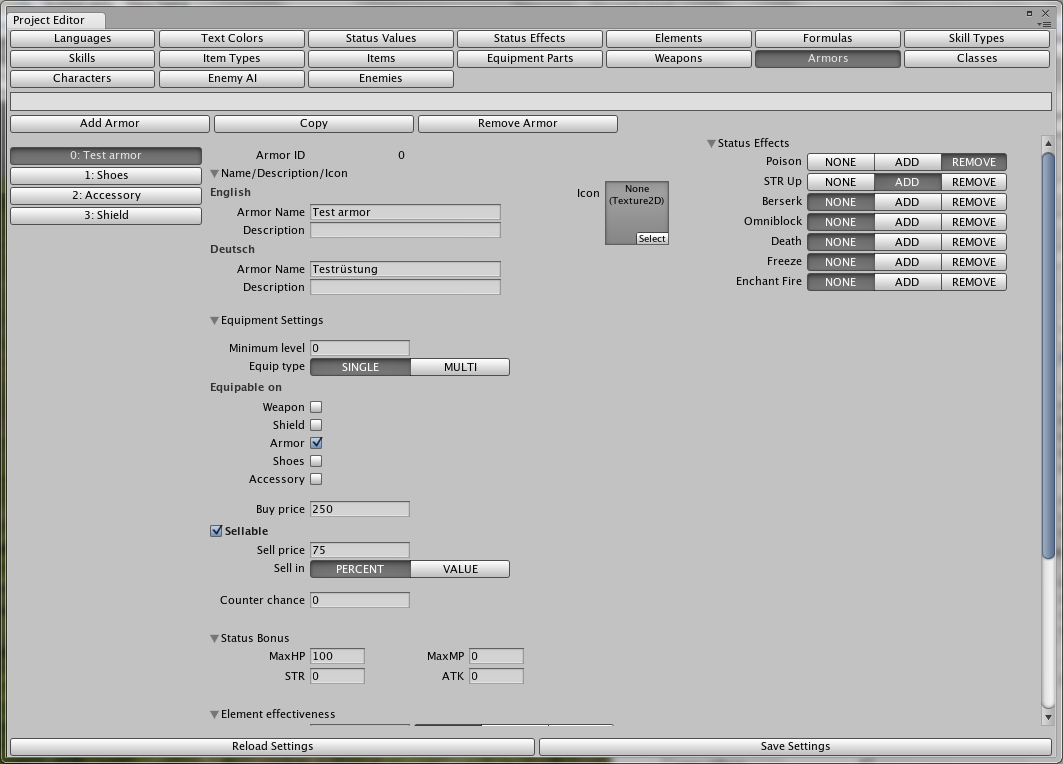Collapse the Status Effects foldout
1063x764 pixels.
712,144
